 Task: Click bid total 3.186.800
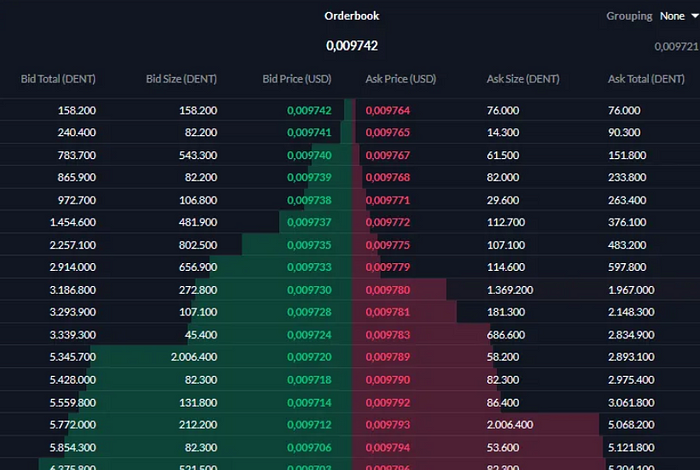click(x=73, y=290)
